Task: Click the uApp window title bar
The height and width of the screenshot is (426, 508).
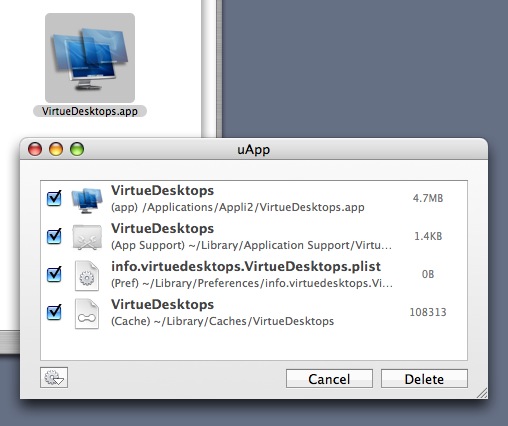Action: point(254,149)
